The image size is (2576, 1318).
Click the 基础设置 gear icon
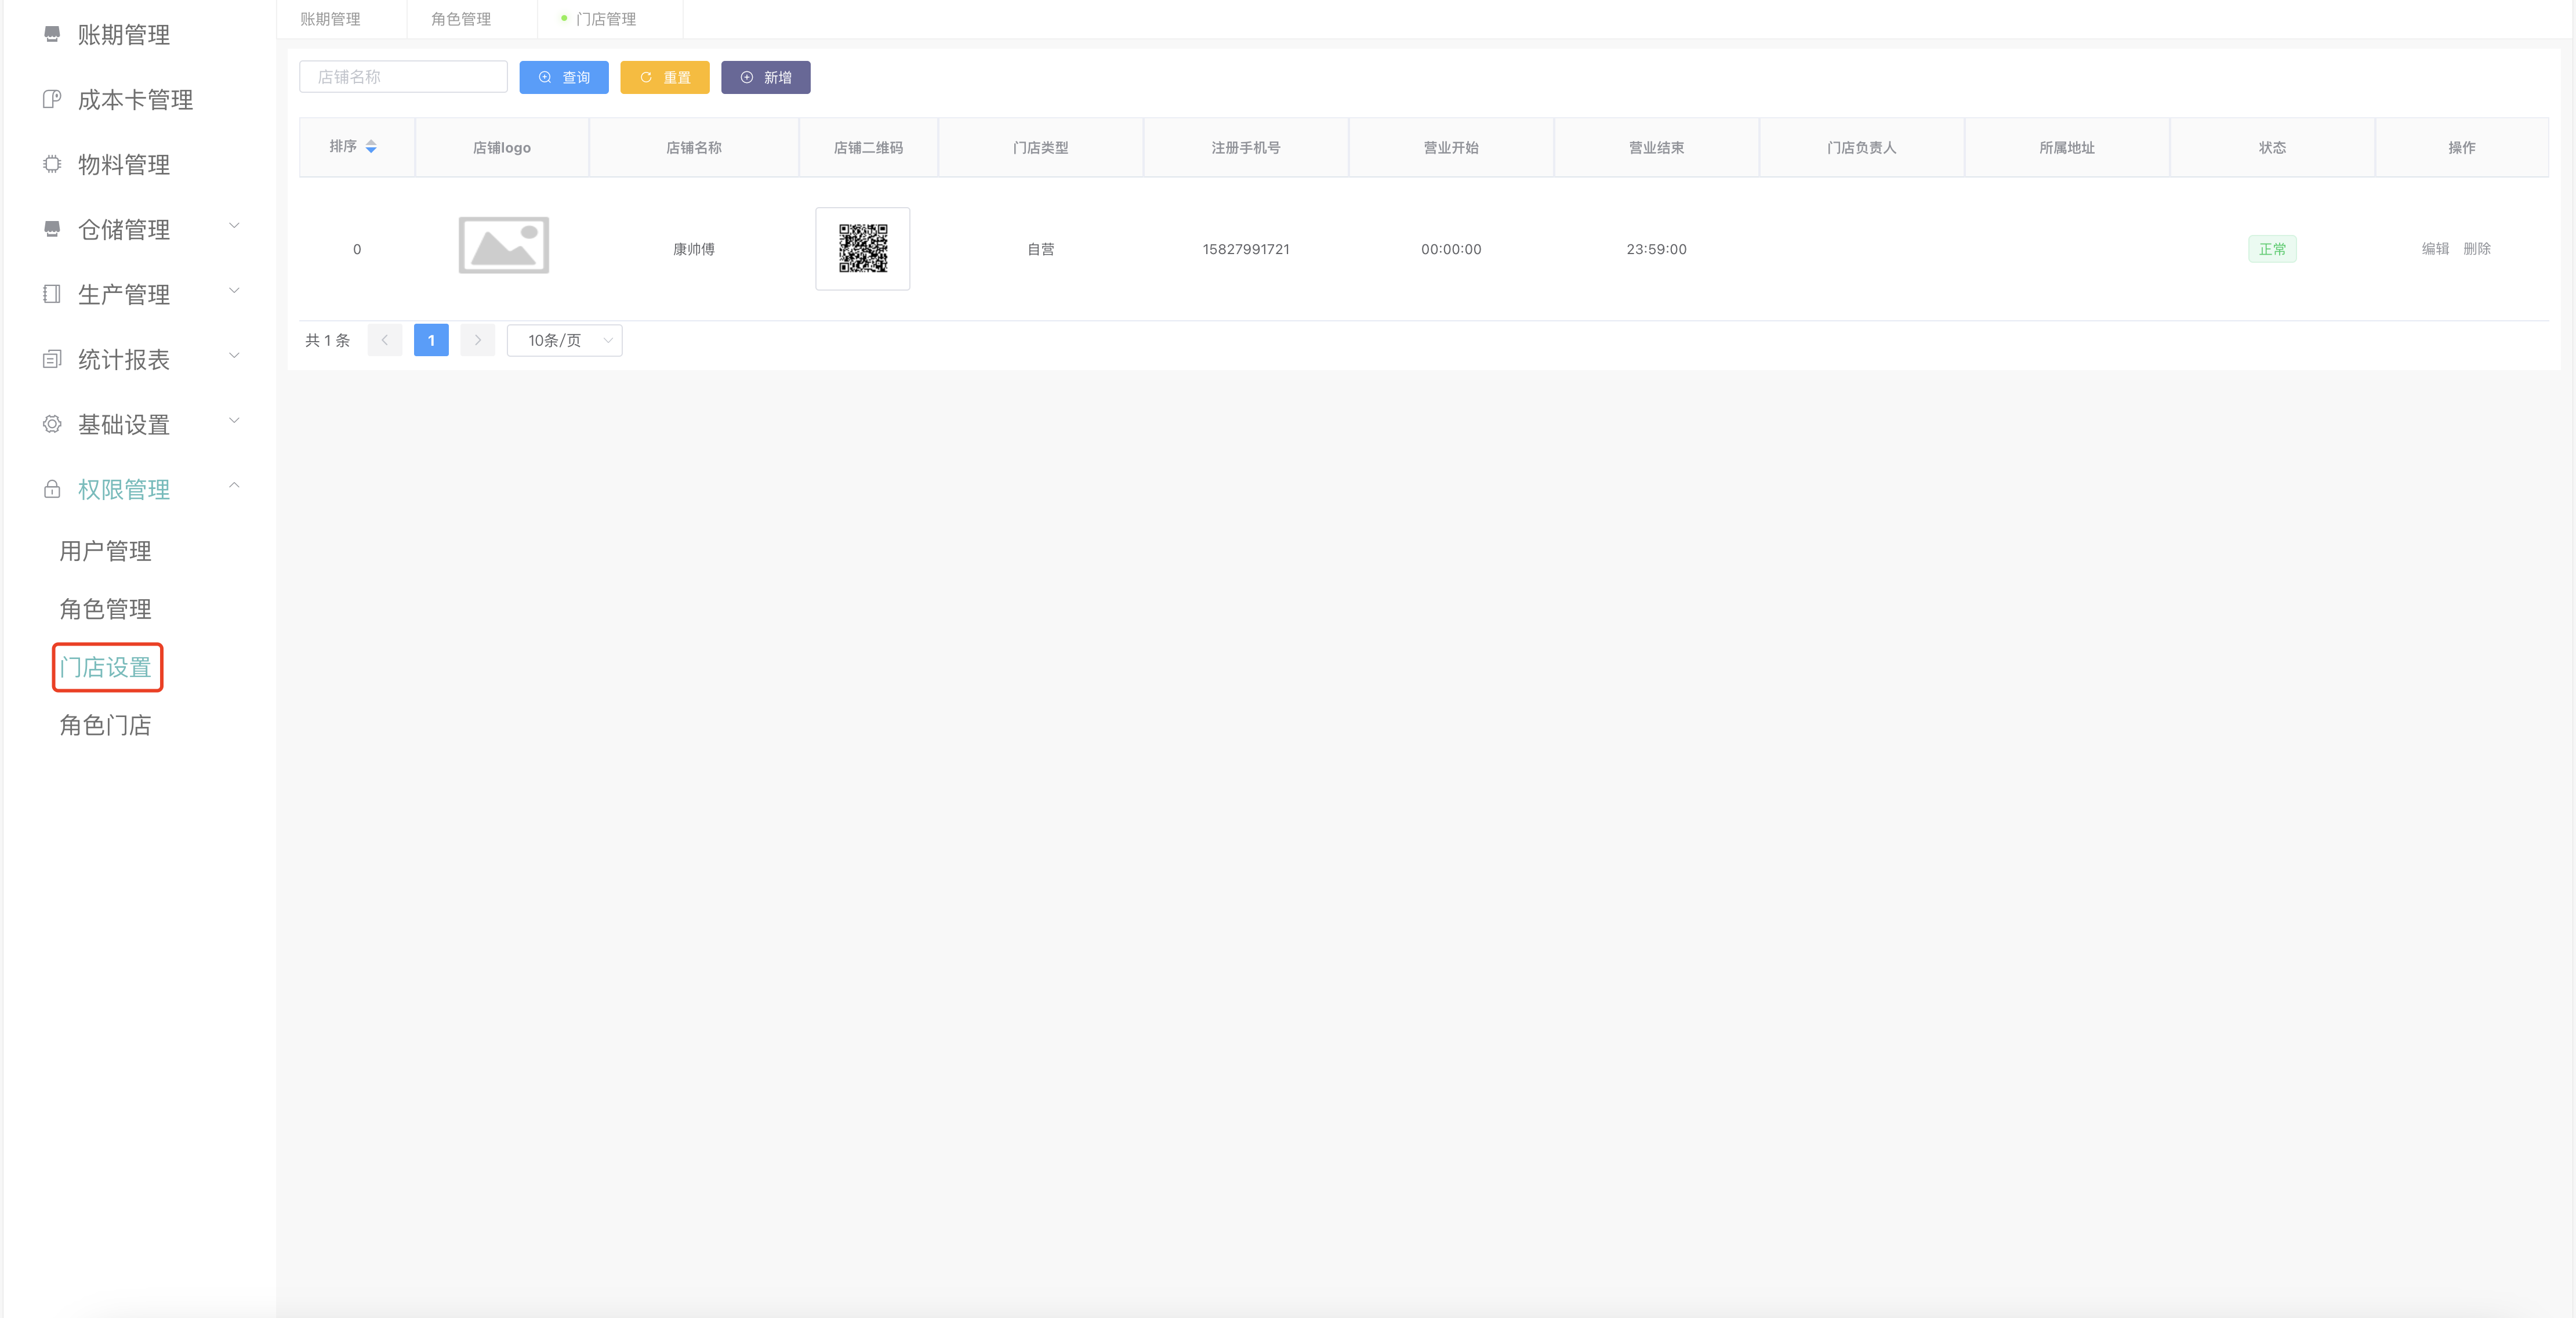point(52,424)
